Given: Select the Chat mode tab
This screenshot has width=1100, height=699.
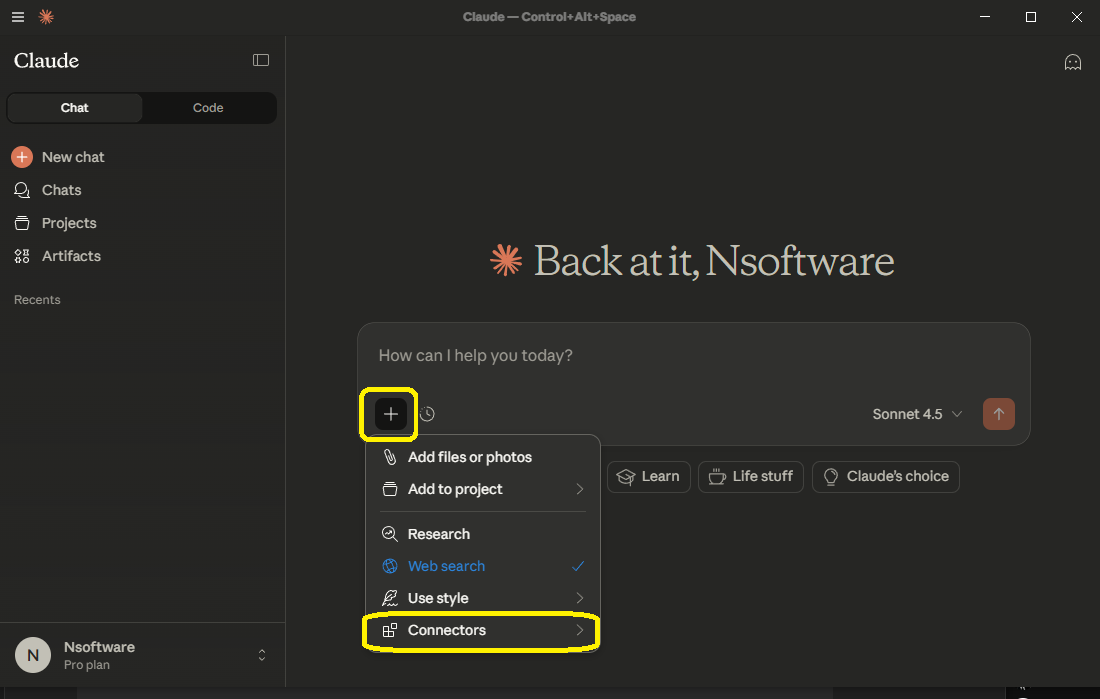Looking at the screenshot, I should click(x=75, y=108).
